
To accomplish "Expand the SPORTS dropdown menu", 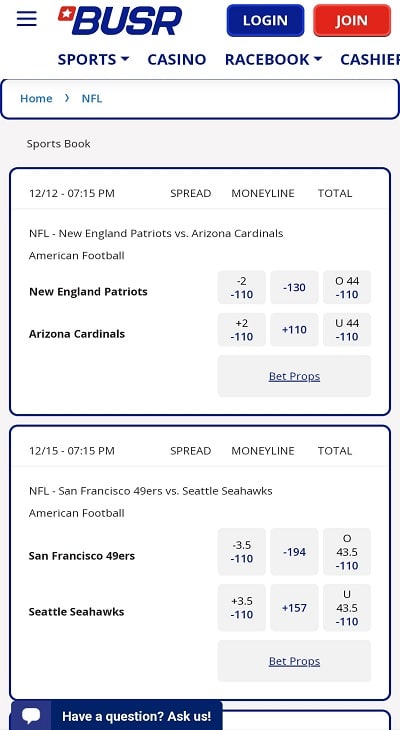I will tap(93, 60).
